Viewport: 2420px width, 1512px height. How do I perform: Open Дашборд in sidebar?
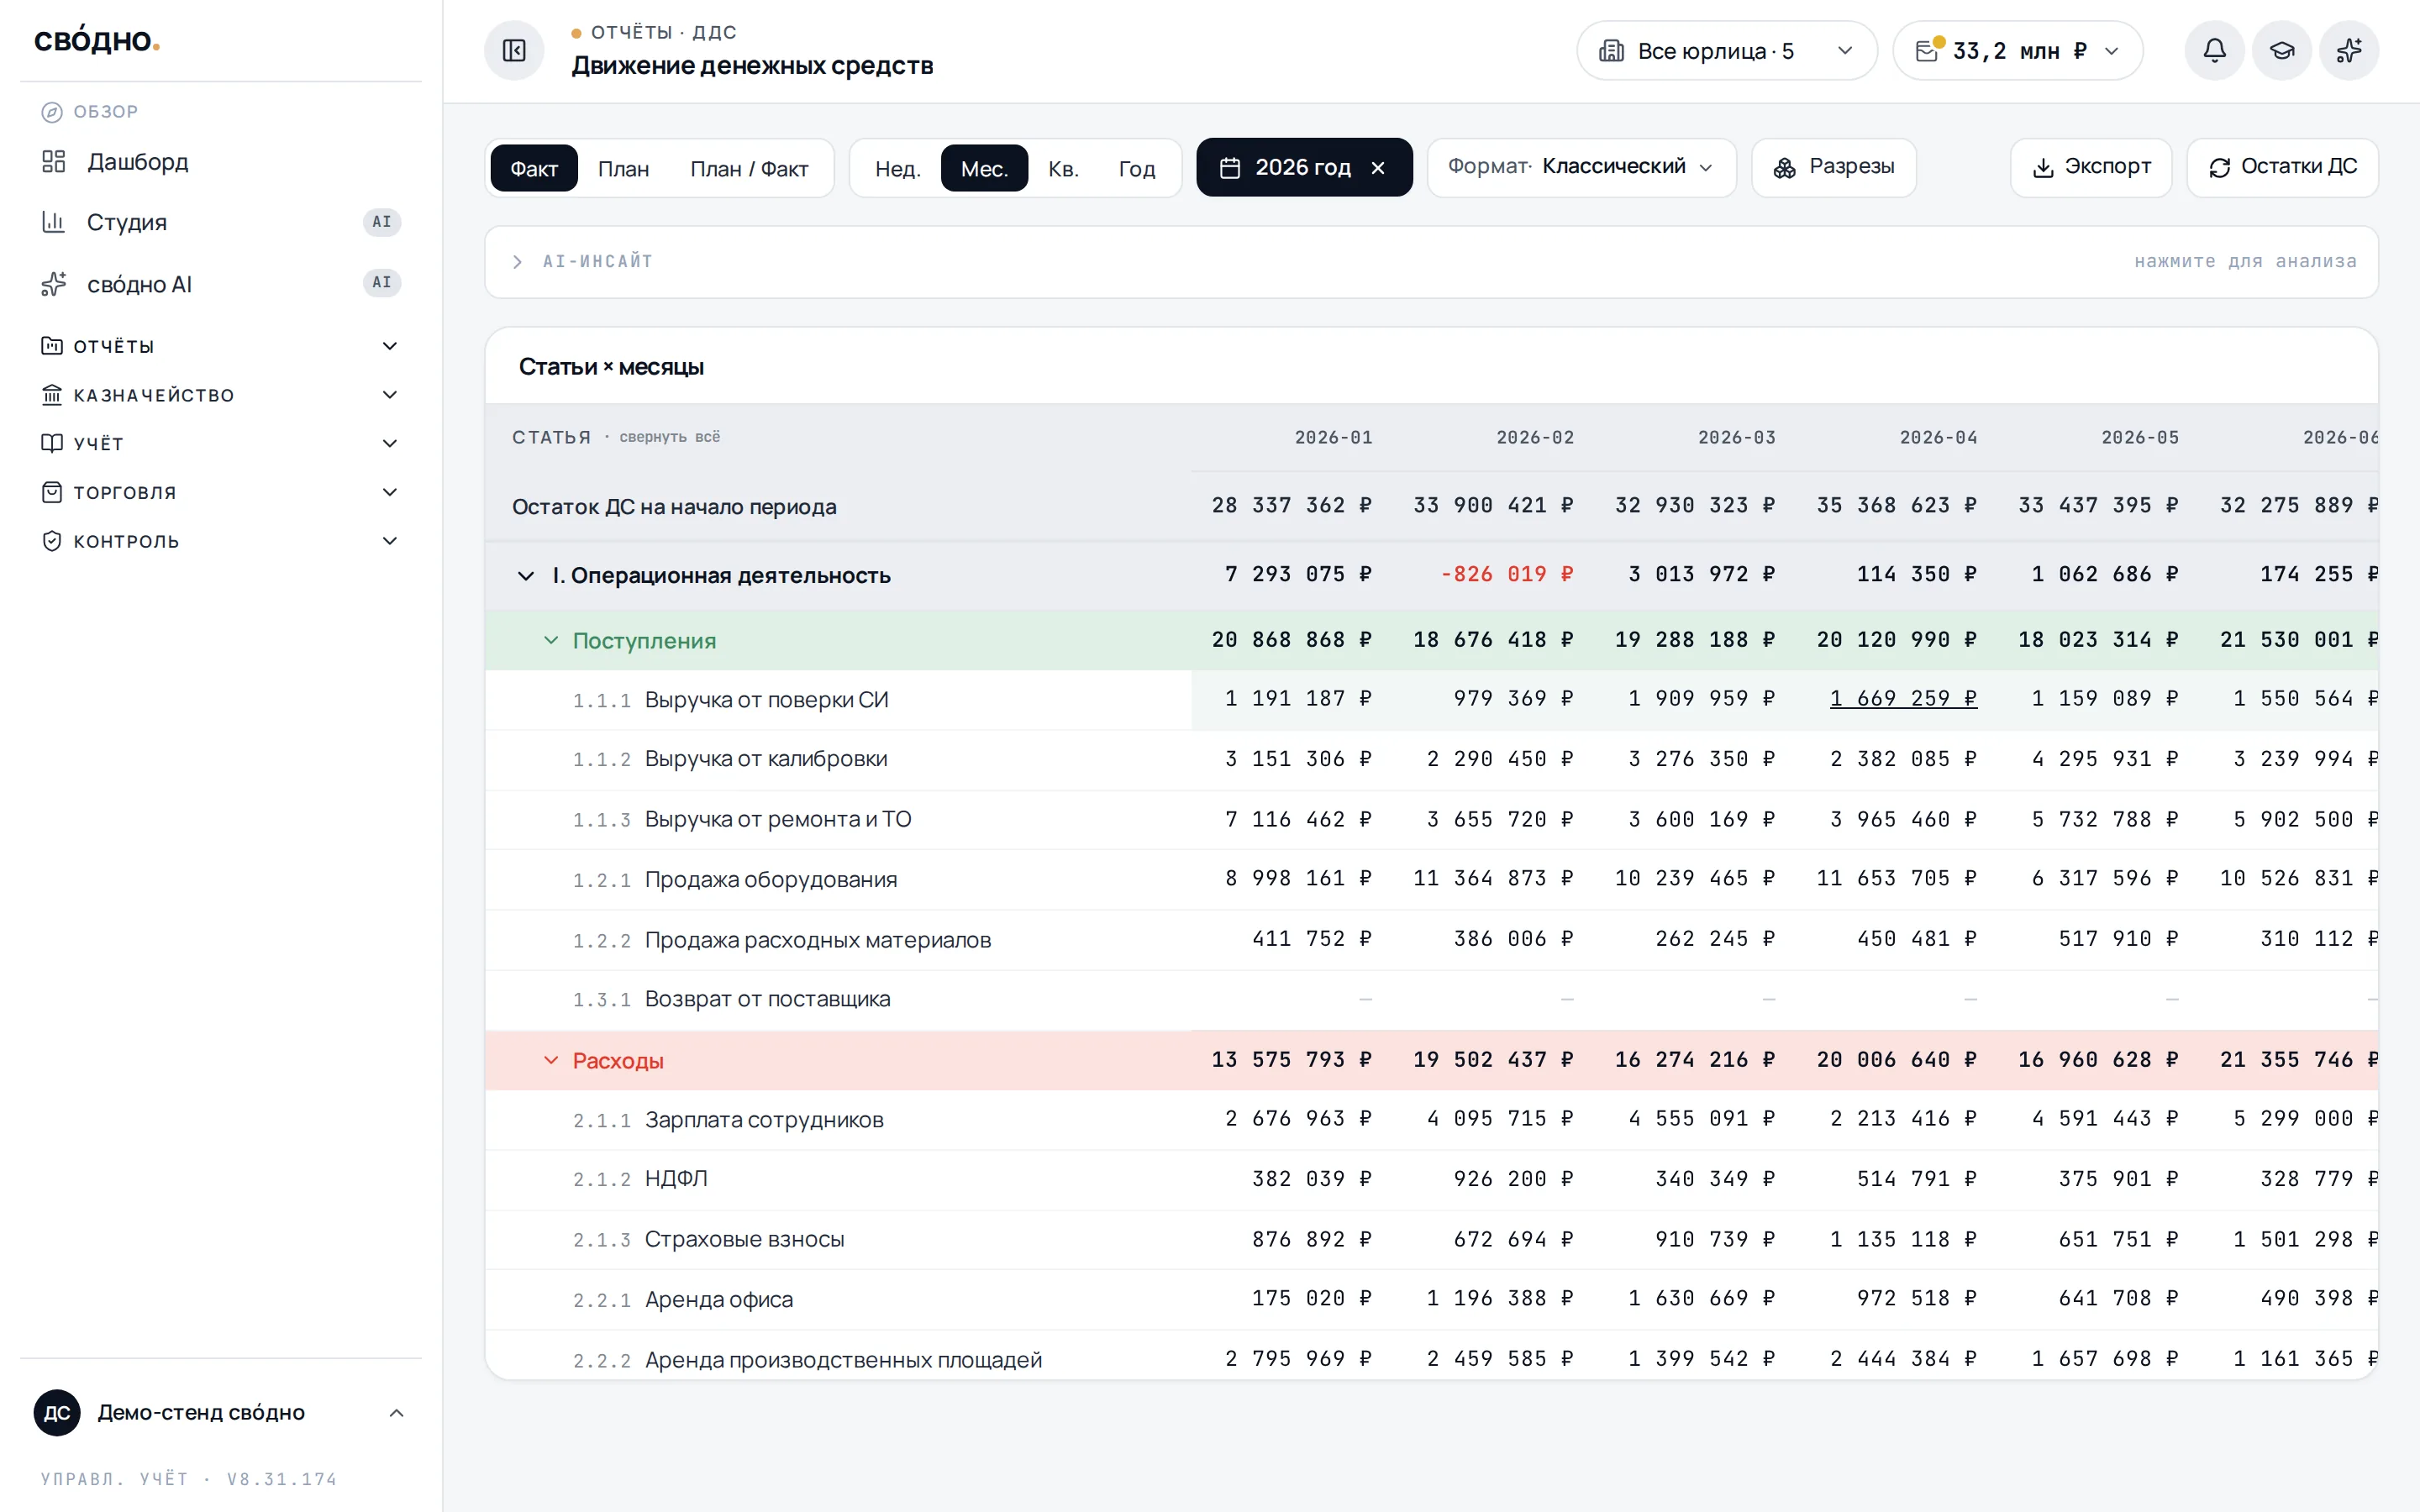point(220,162)
